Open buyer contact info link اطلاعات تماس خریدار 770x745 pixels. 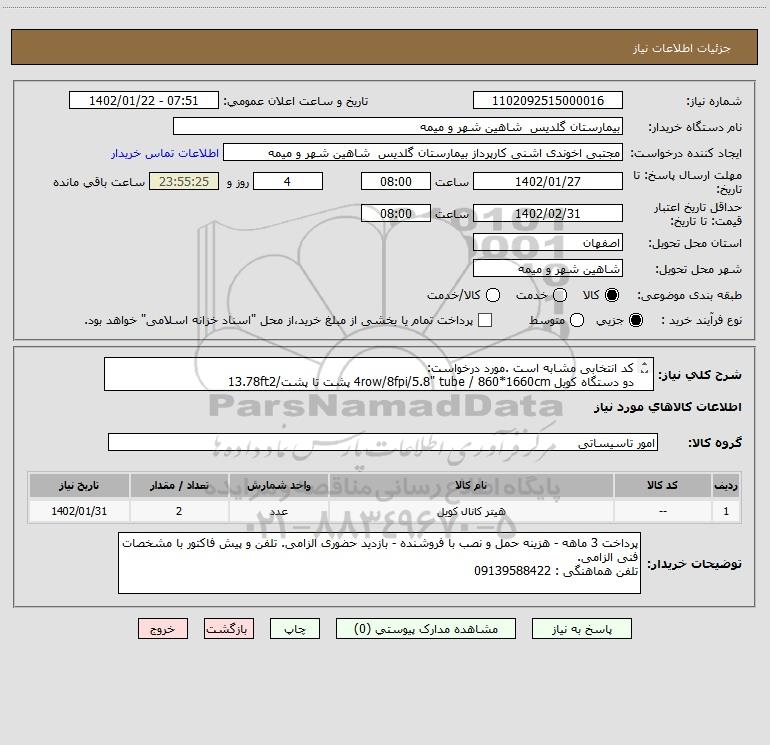tap(165, 153)
